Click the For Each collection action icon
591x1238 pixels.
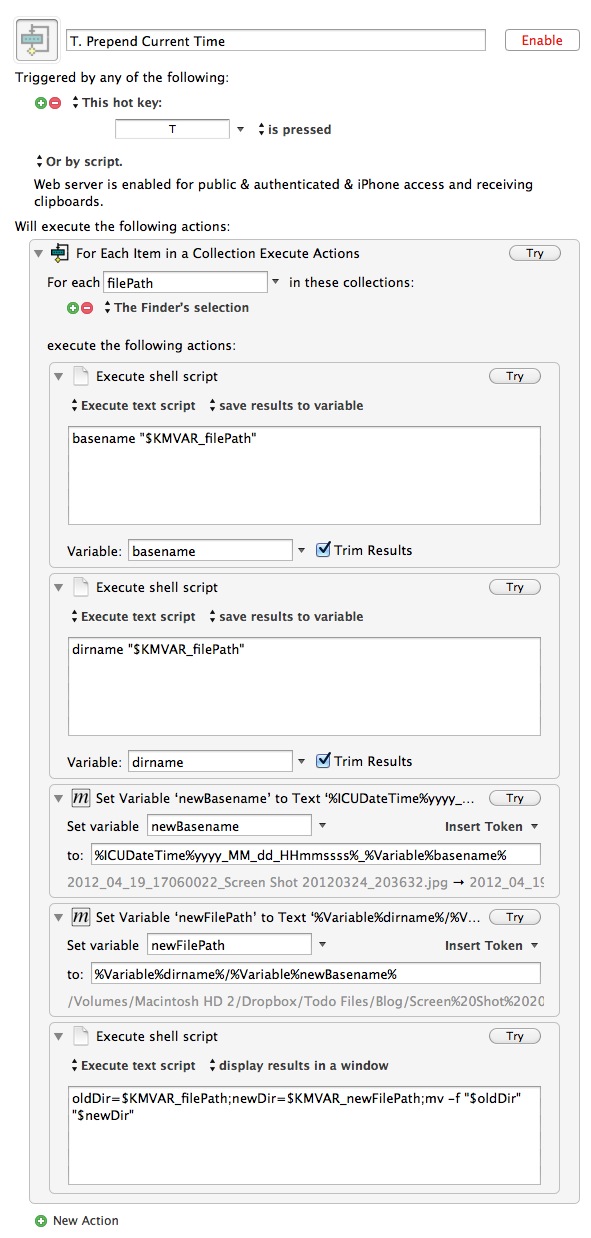pos(60,253)
